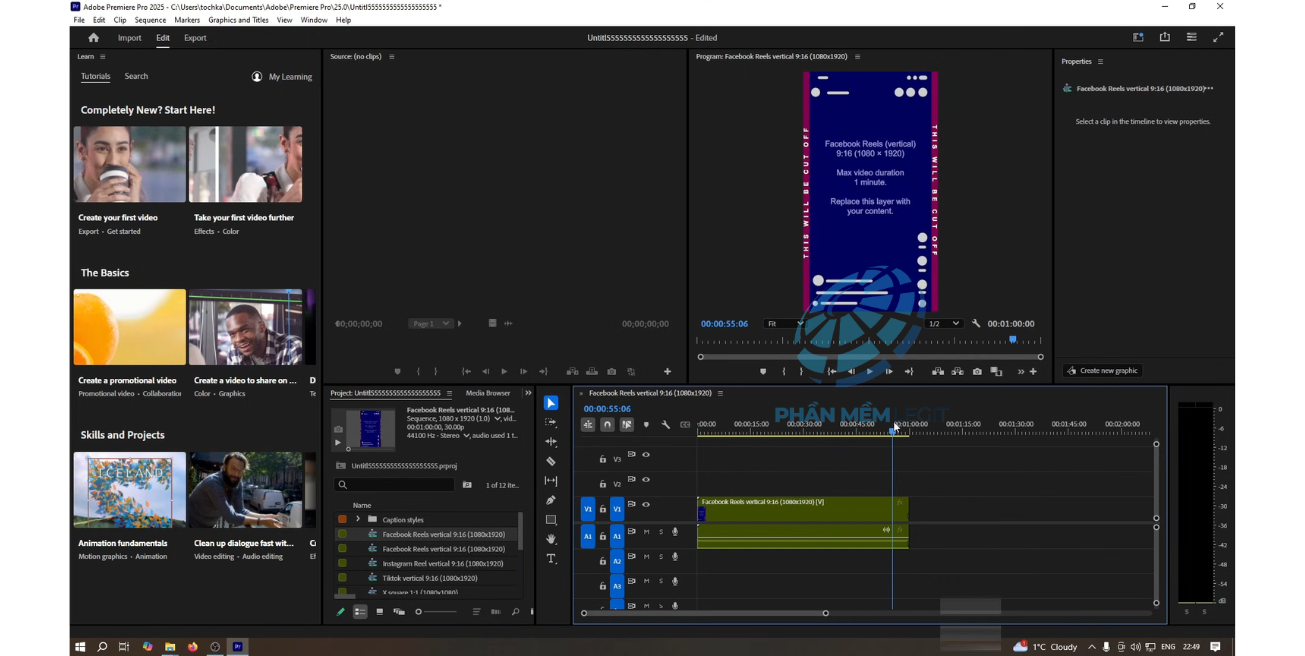
Task: Play the sequence in Program Monitor
Action: pos(870,372)
